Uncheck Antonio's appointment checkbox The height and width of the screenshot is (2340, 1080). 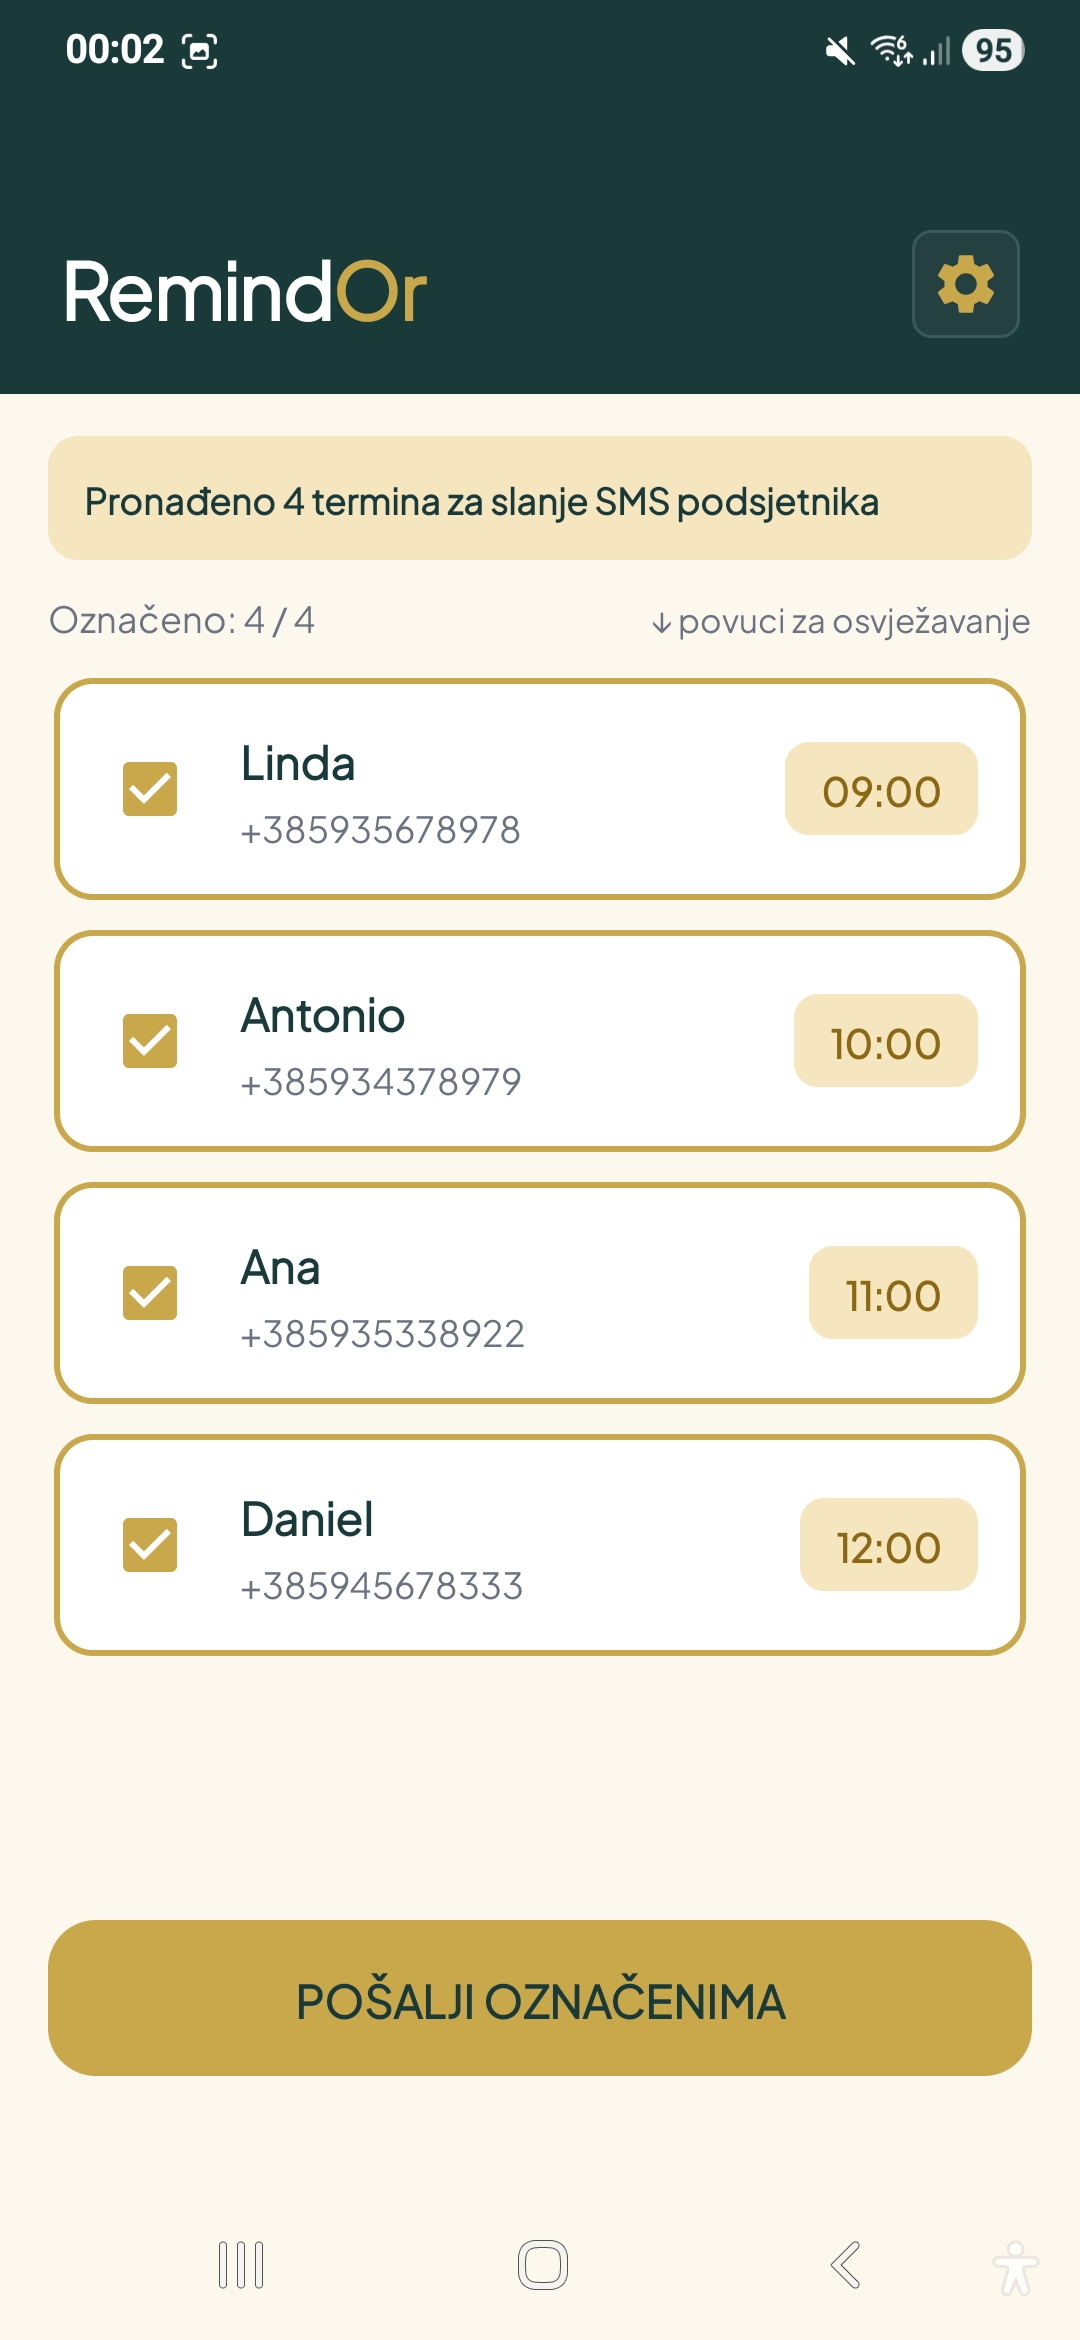[x=150, y=1041]
